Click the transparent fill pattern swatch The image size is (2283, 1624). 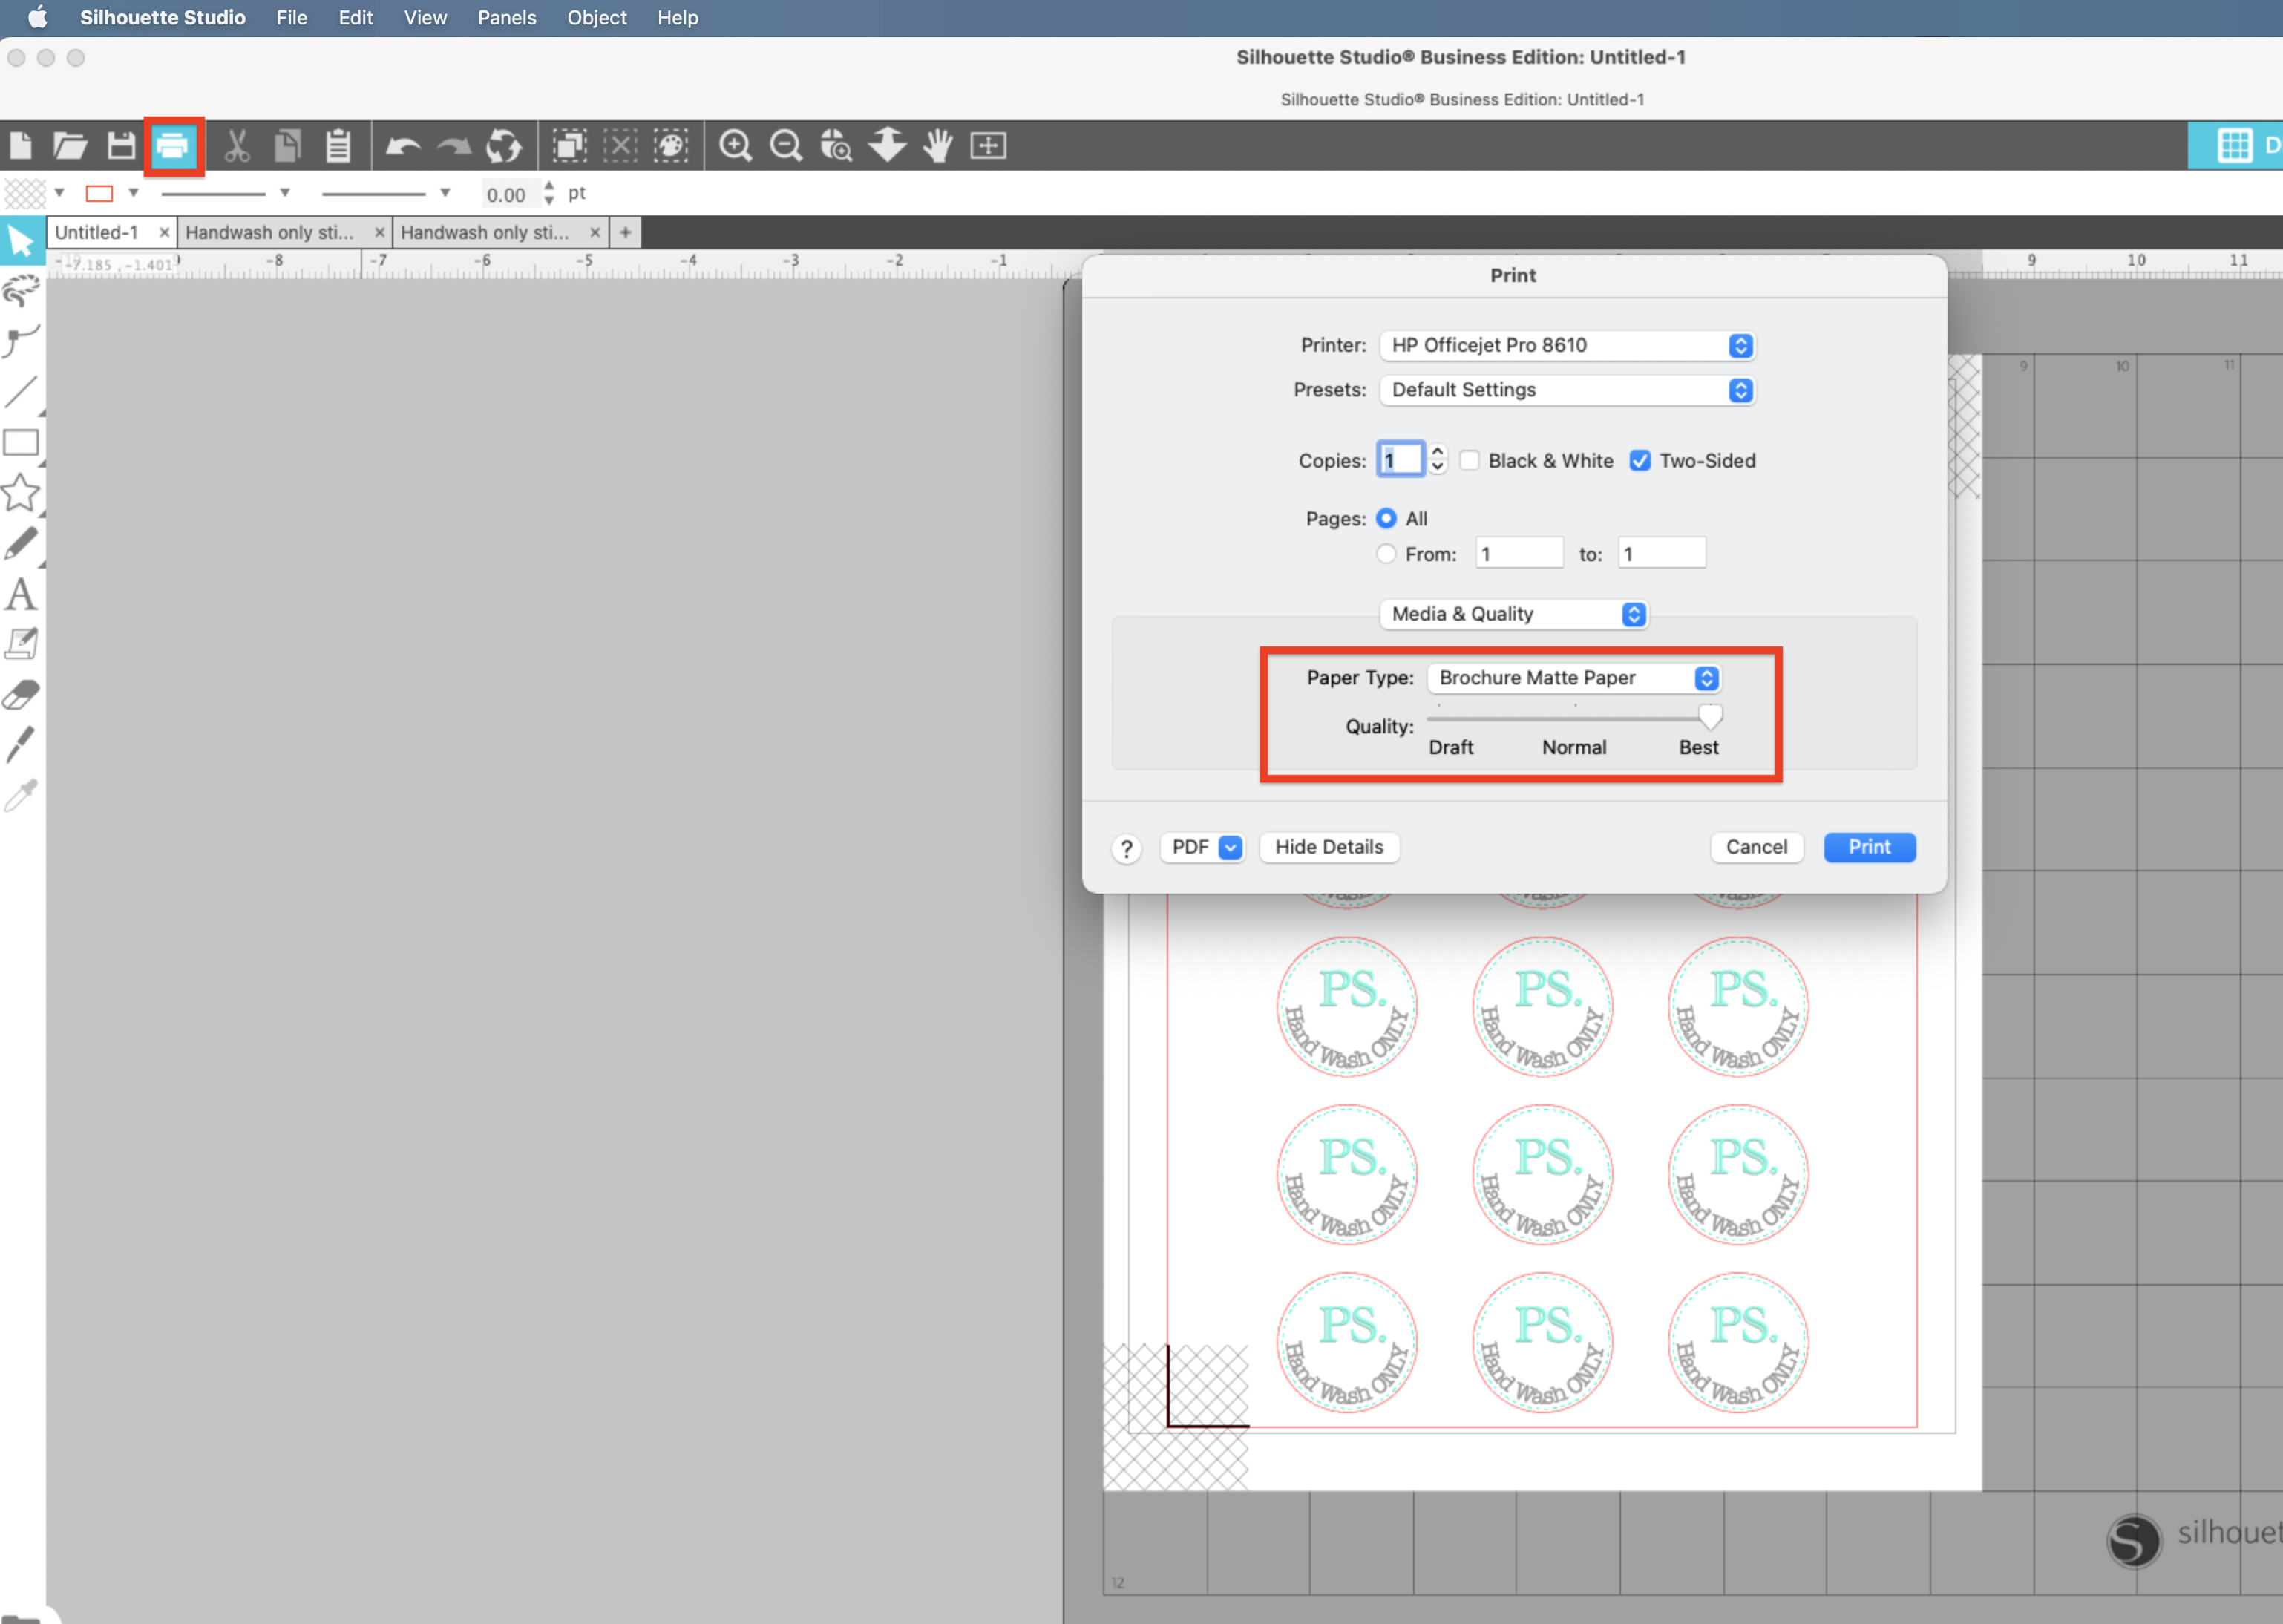[25, 193]
